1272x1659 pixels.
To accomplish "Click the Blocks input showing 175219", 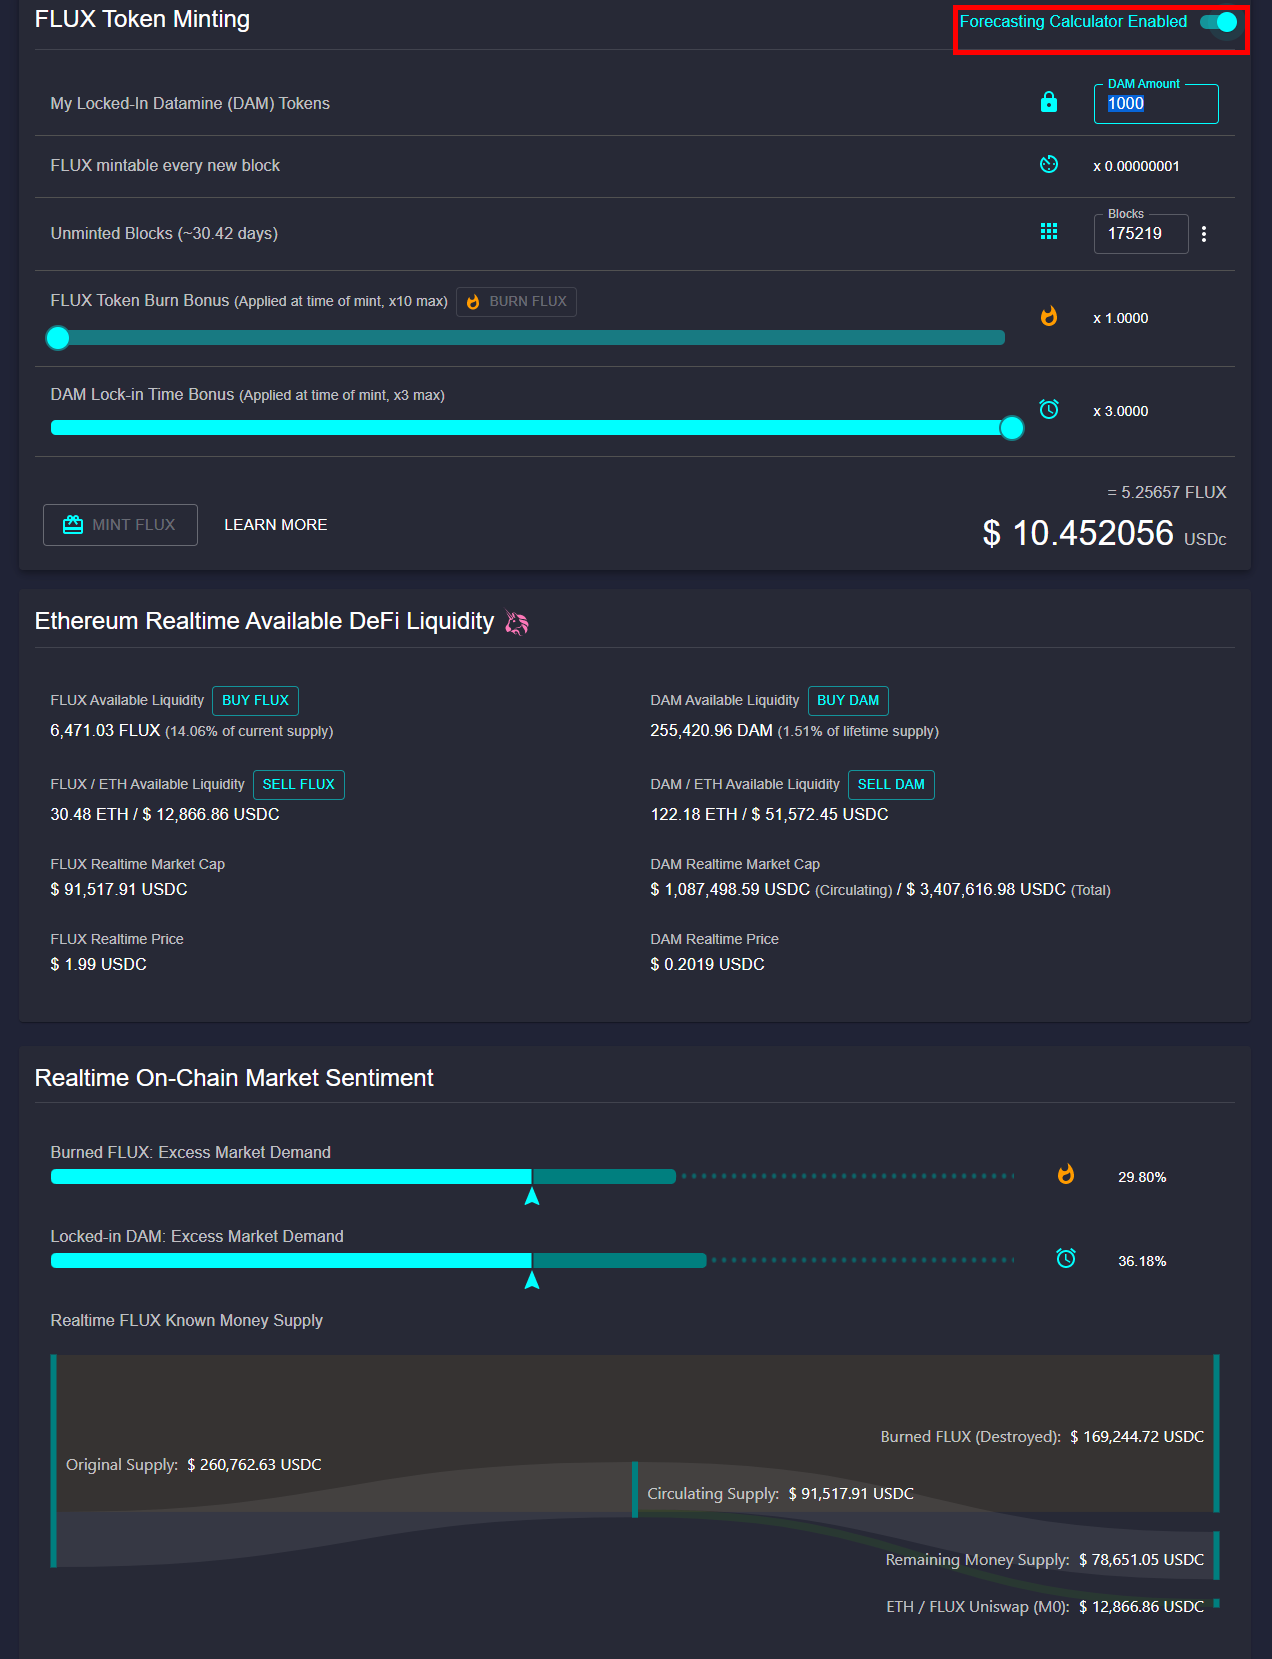I will (x=1141, y=234).
